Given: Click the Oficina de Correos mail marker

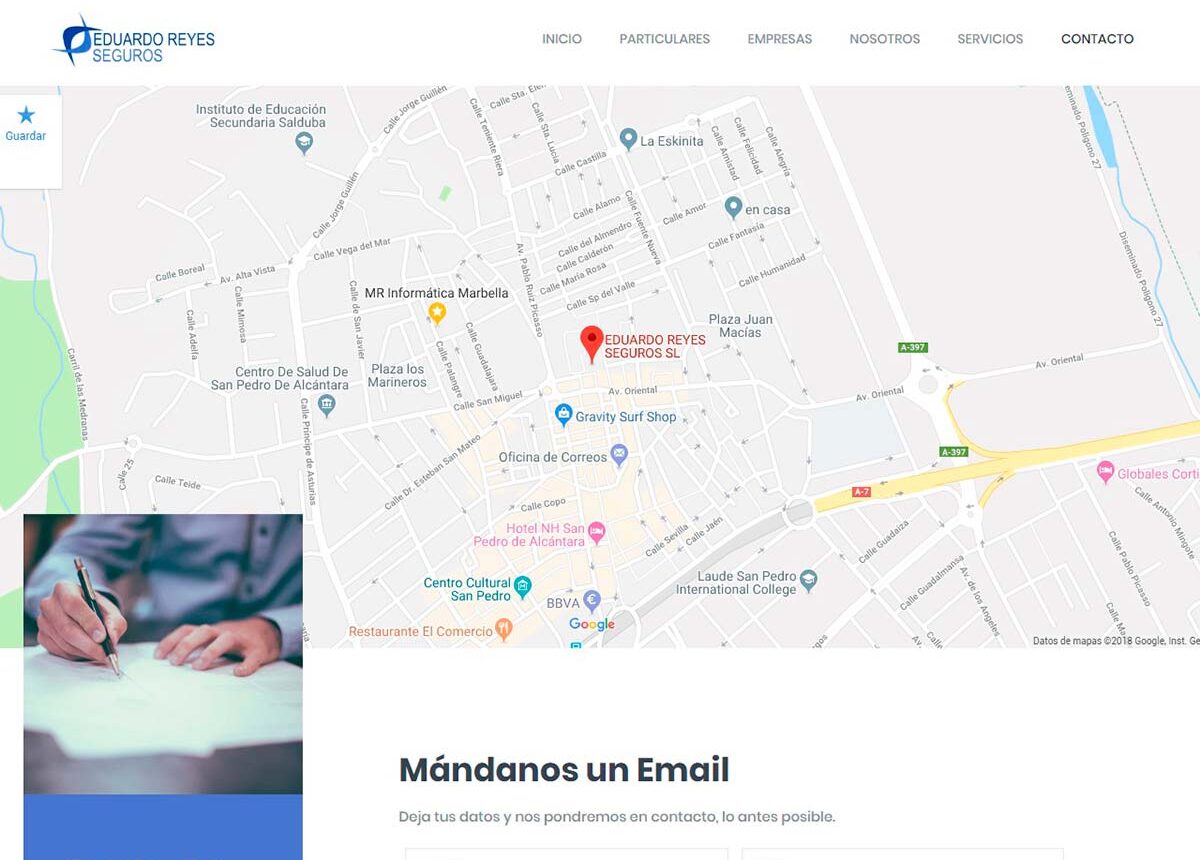Looking at the screenshot, I should click(x=619, y=455).
